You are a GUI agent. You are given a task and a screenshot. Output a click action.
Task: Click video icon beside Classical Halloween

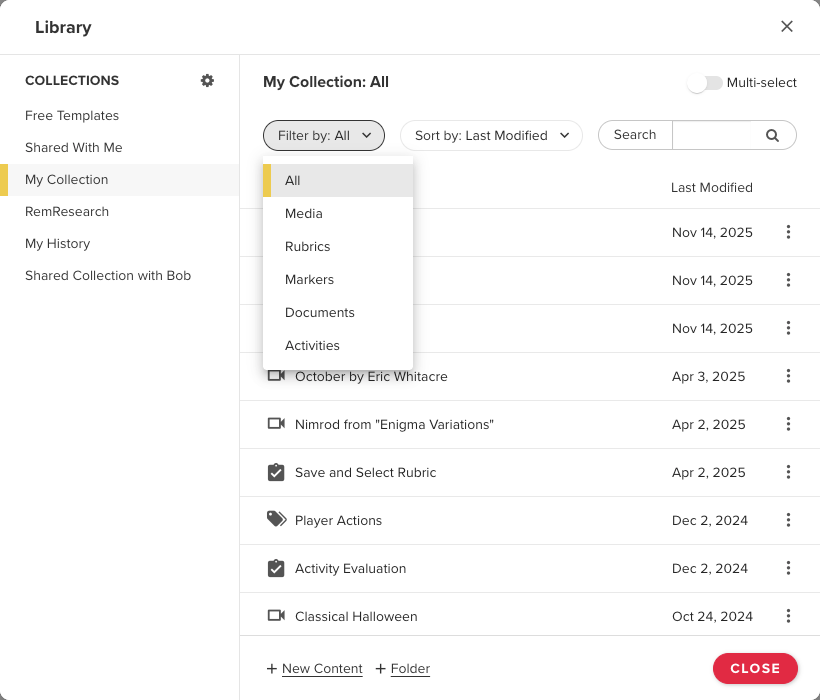click(x=276, y=616)
